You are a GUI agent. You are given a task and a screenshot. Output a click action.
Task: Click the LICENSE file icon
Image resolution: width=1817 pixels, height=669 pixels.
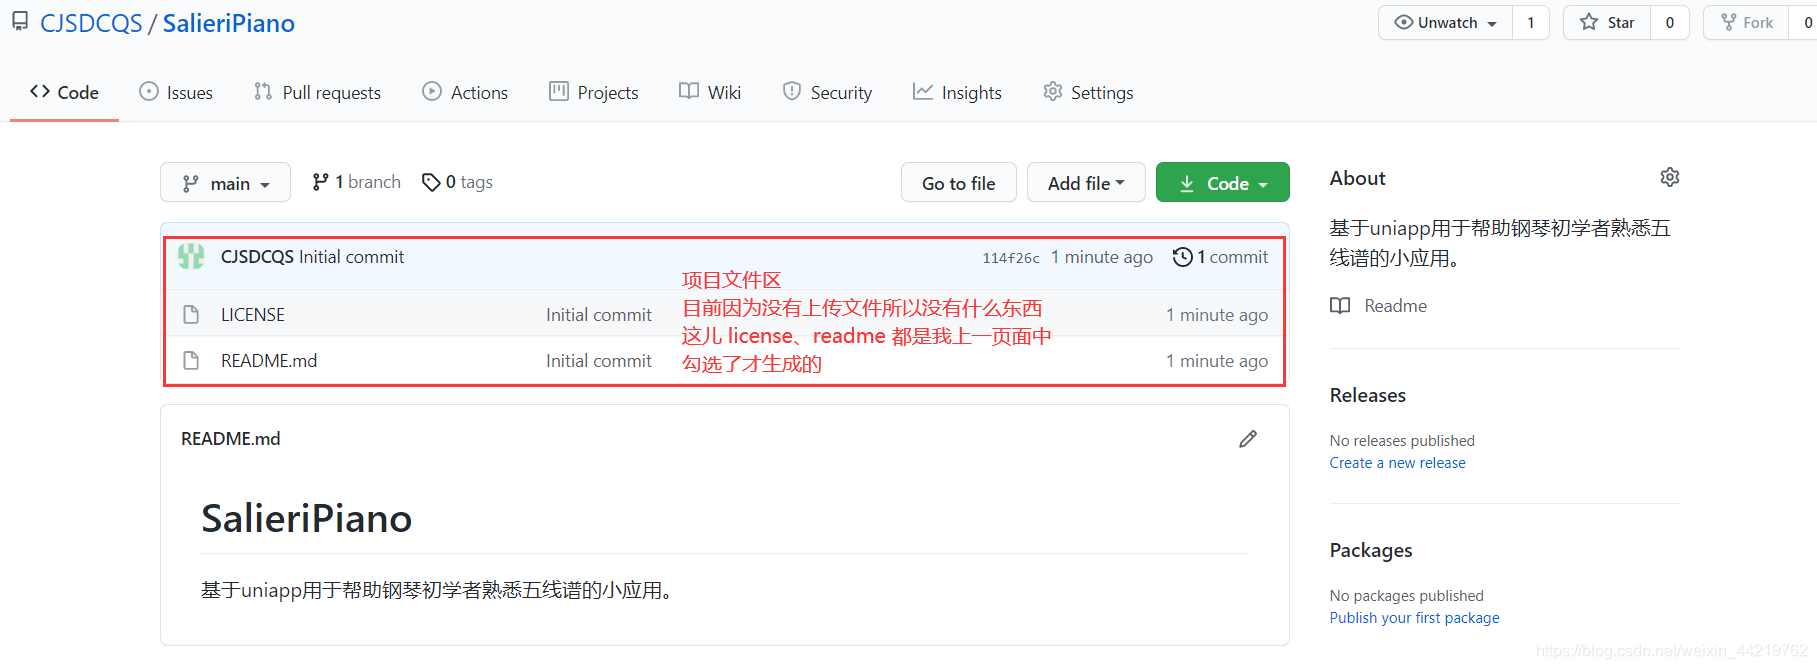point(191,314)
